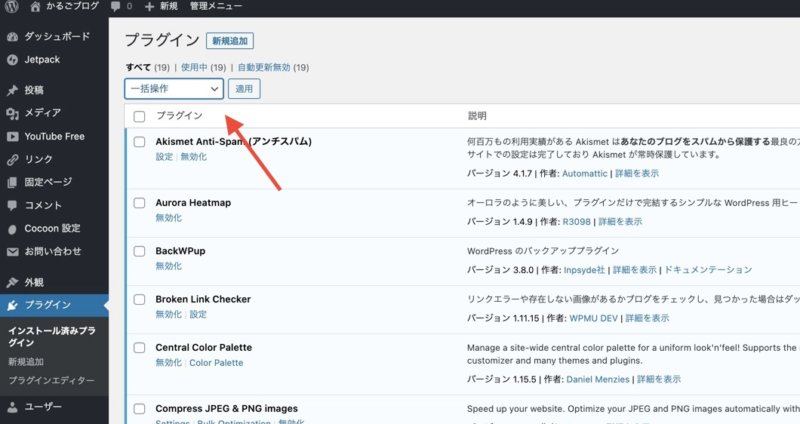Click the Jetpack sidebar icon
Image resolution: width=800 pixels, height=424 pixels.
(x=13, y=60)
